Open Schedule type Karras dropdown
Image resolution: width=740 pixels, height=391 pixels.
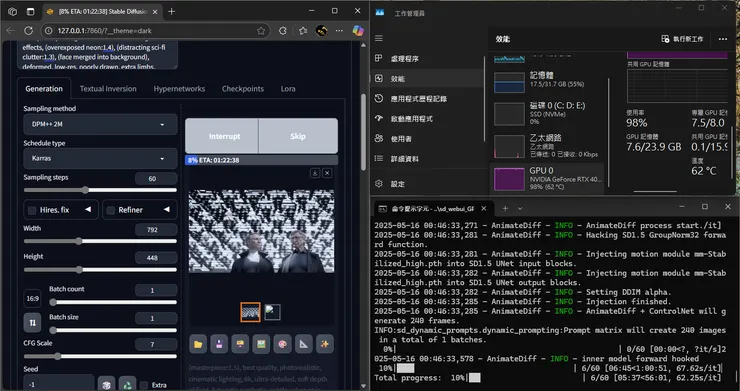pos(101,158)
